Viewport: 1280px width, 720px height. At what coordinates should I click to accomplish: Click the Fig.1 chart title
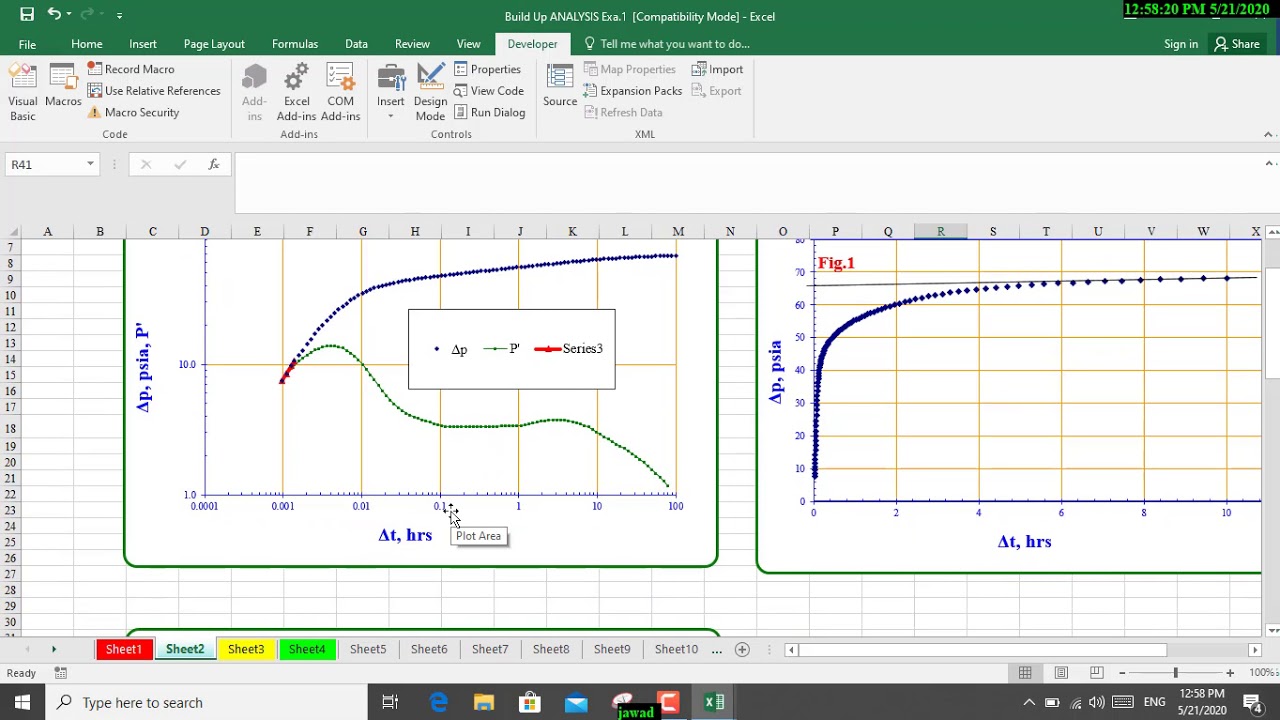tap(836, 263)
